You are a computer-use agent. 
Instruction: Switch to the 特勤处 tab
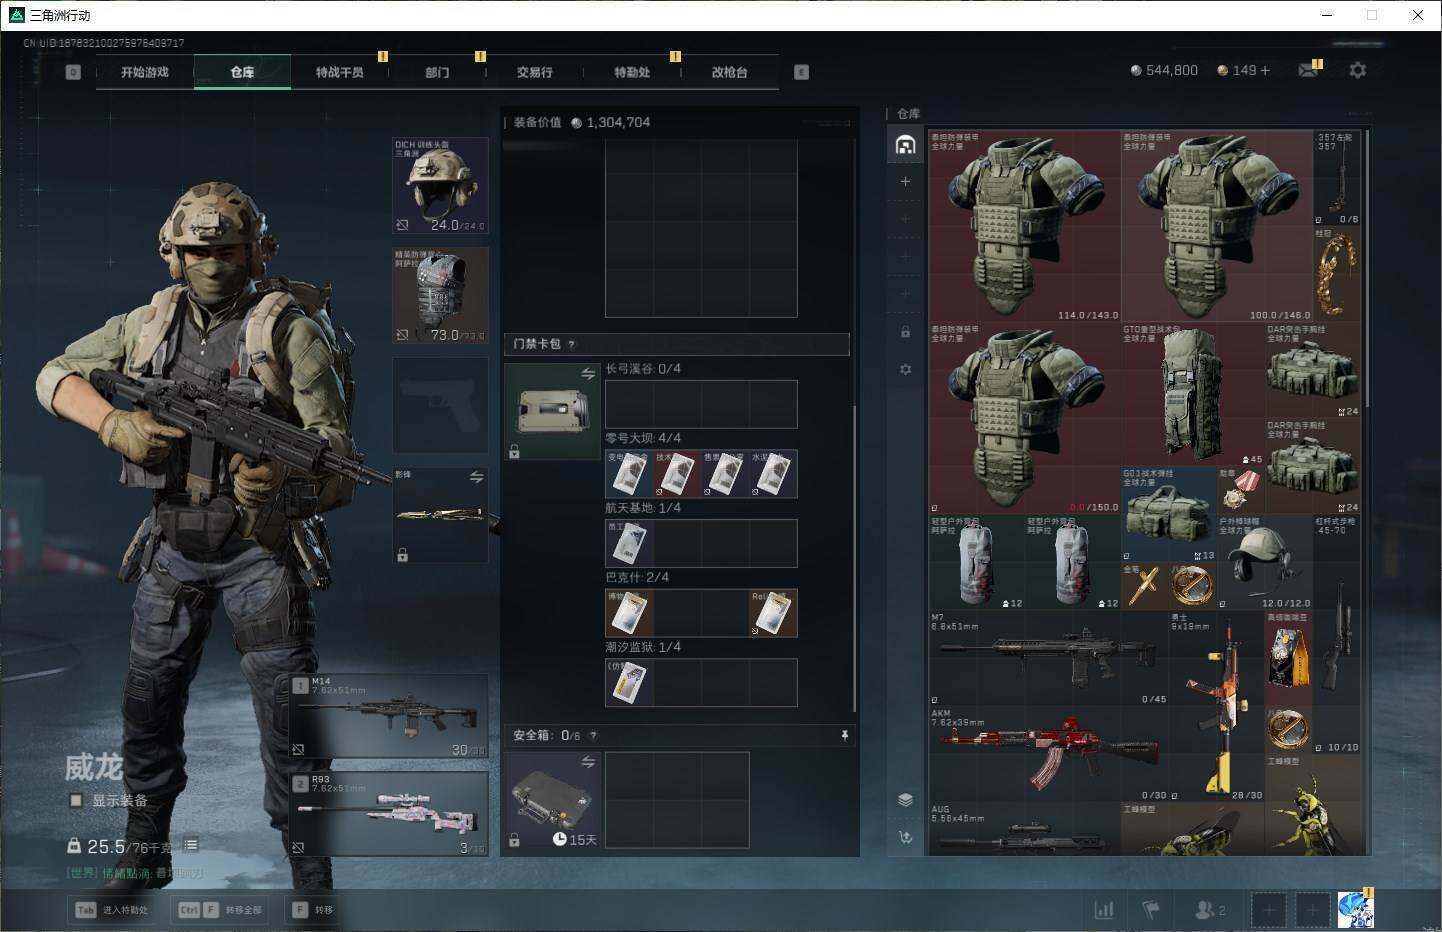tap(632, 72)
